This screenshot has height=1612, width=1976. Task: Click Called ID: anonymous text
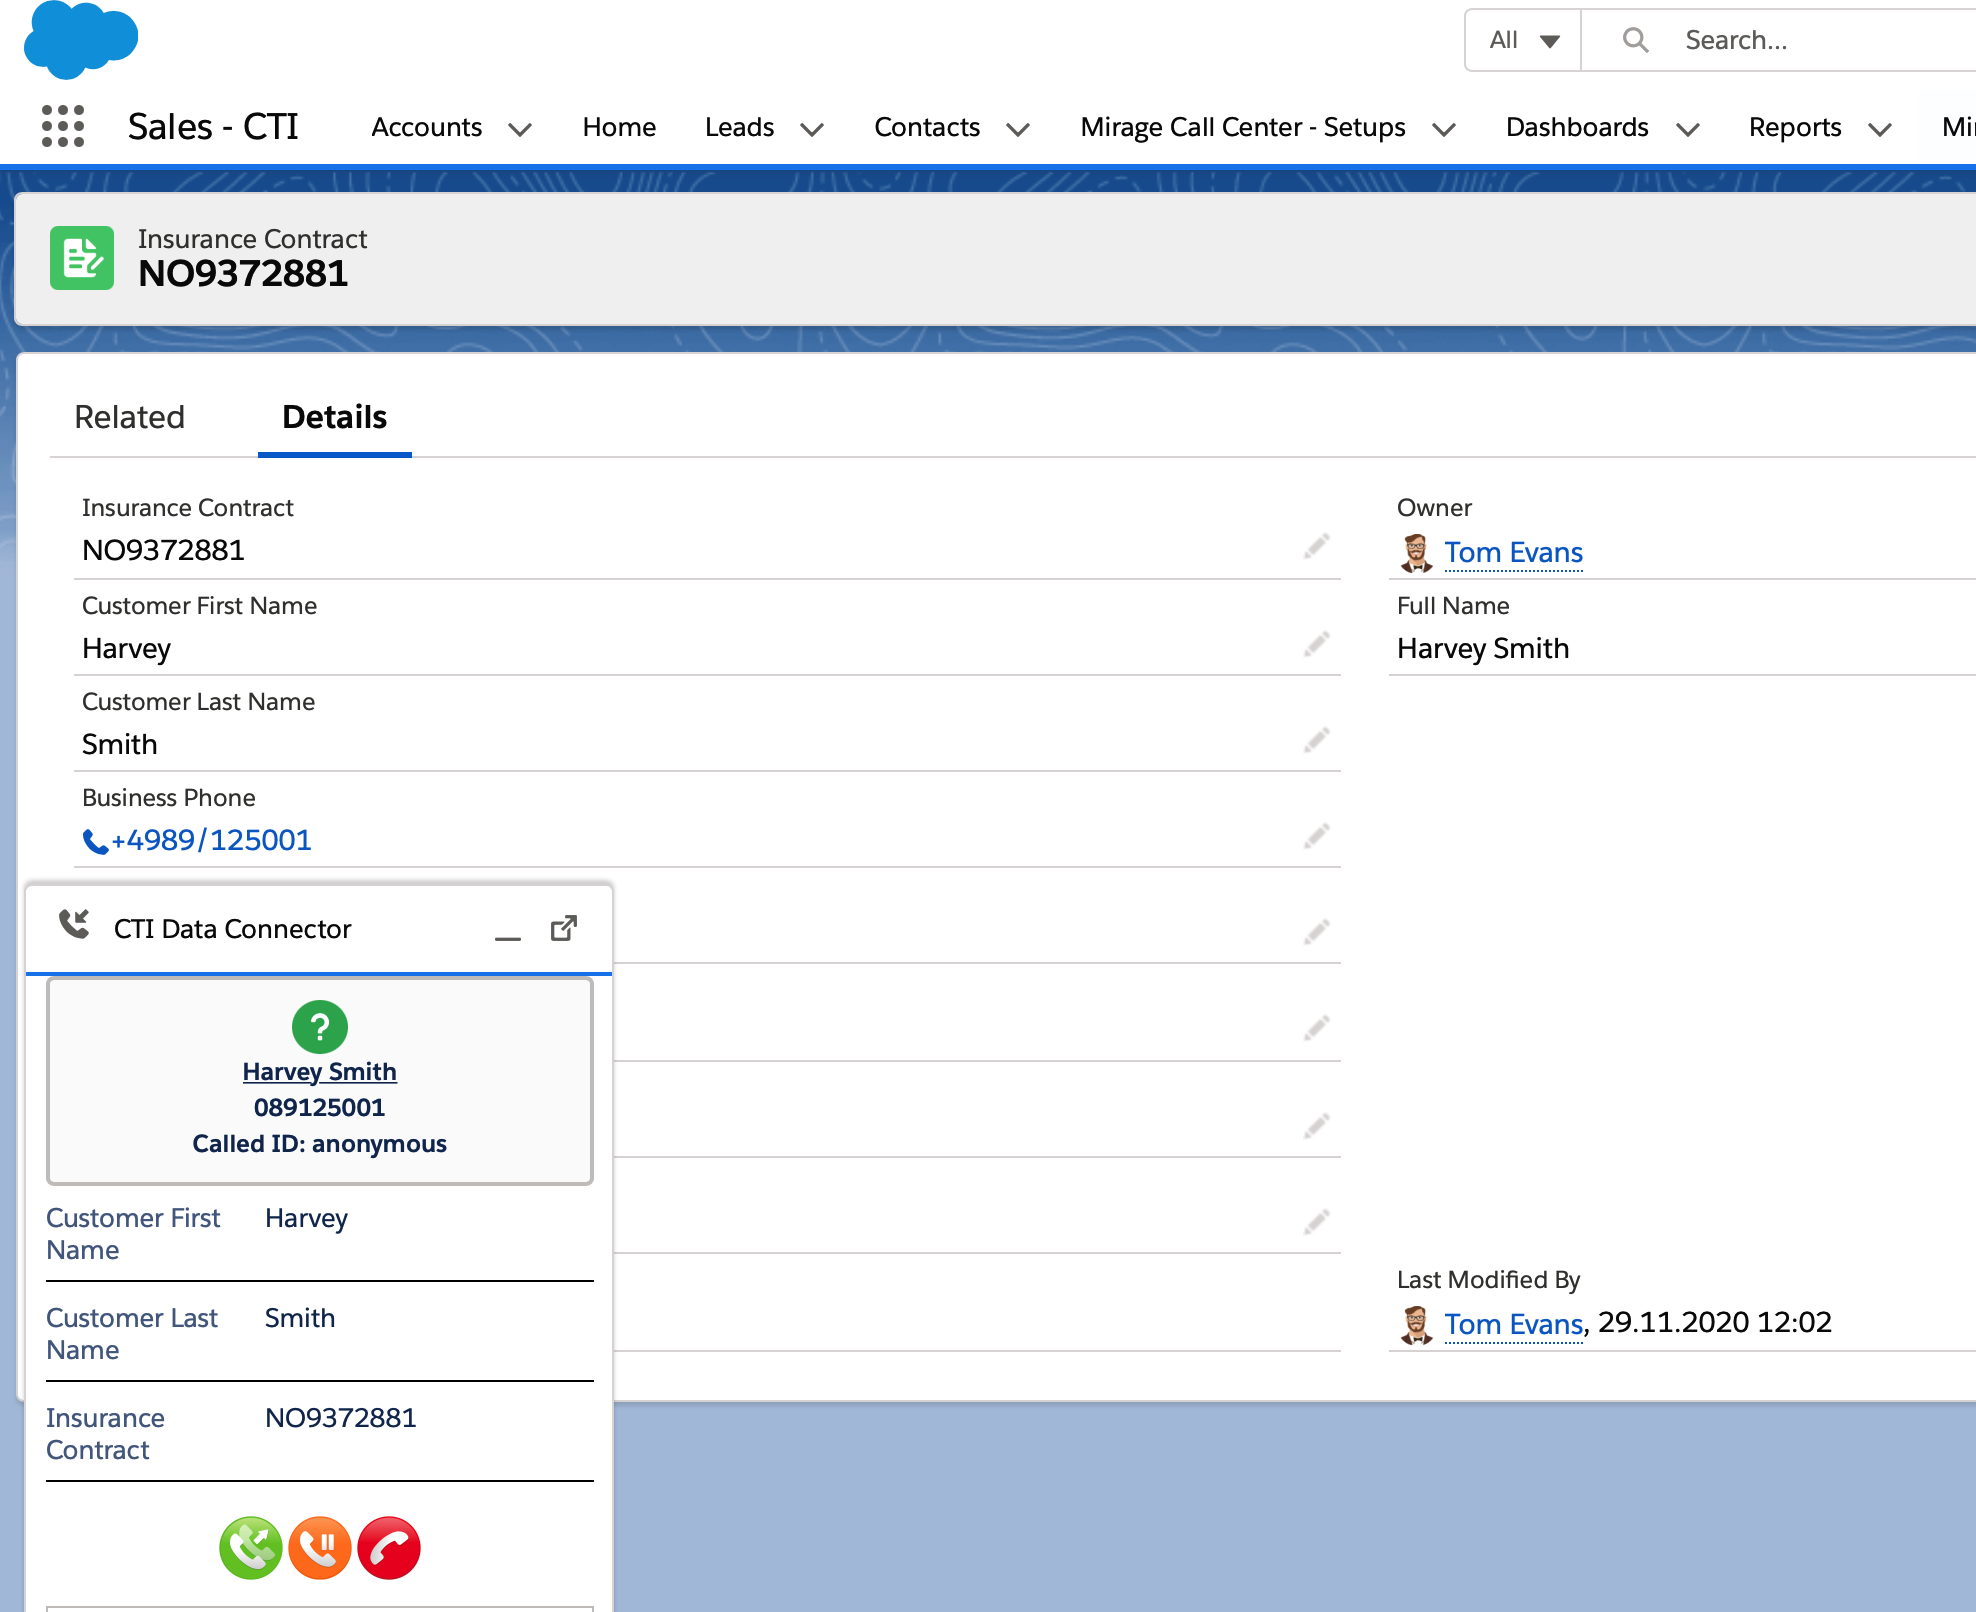320,1144
